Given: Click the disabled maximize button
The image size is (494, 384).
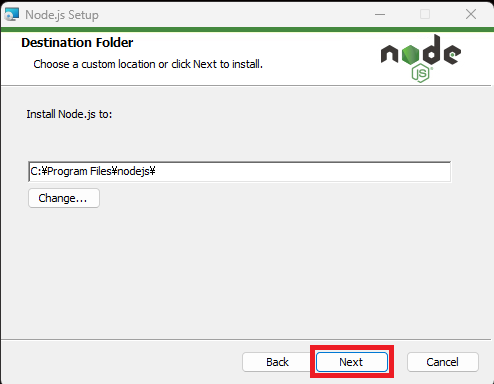Looking at the screenshot, I should (425, 14).
